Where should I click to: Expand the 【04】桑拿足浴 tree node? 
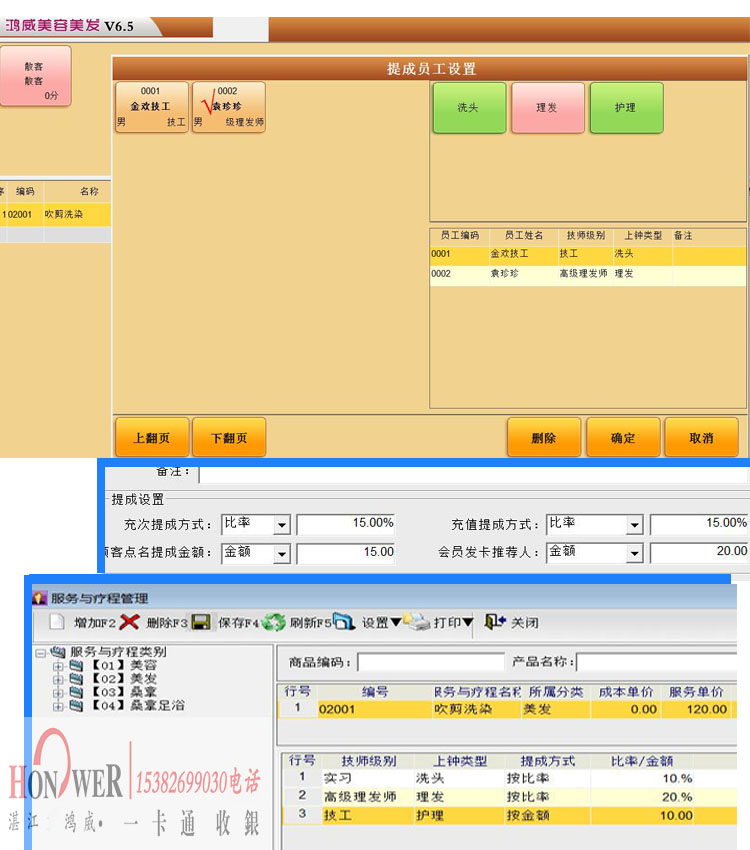coord(58,707)
